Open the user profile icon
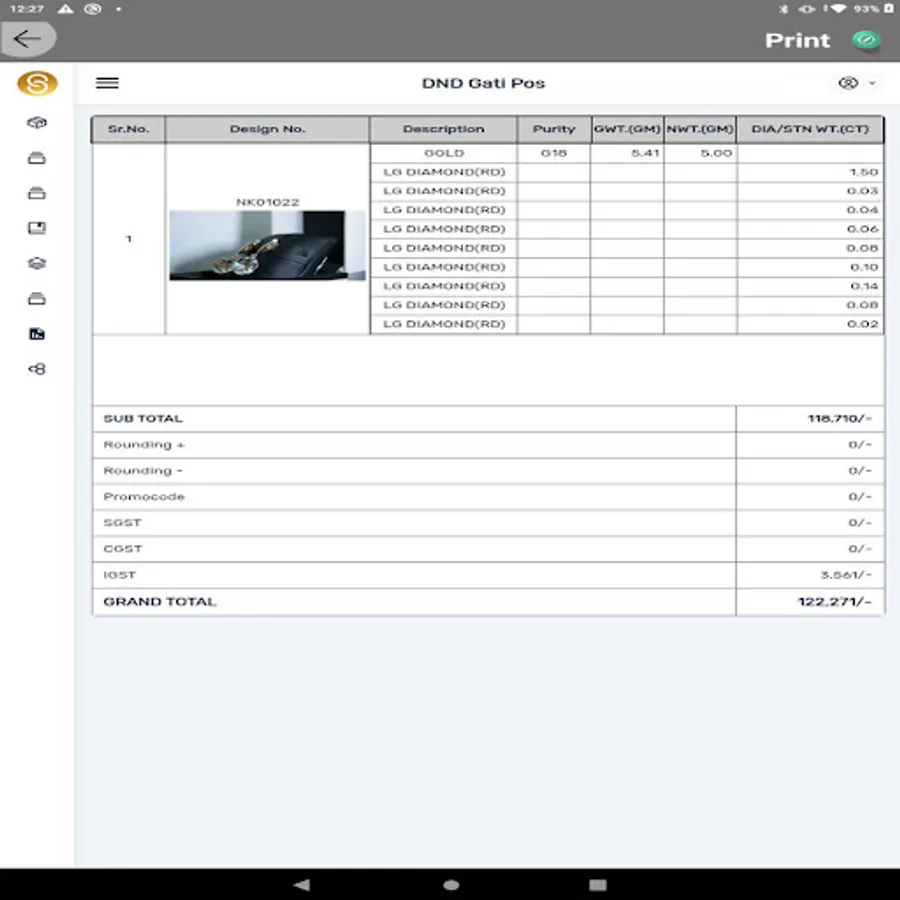Viewport: 900px width, 900px height. tap(848, 83)
